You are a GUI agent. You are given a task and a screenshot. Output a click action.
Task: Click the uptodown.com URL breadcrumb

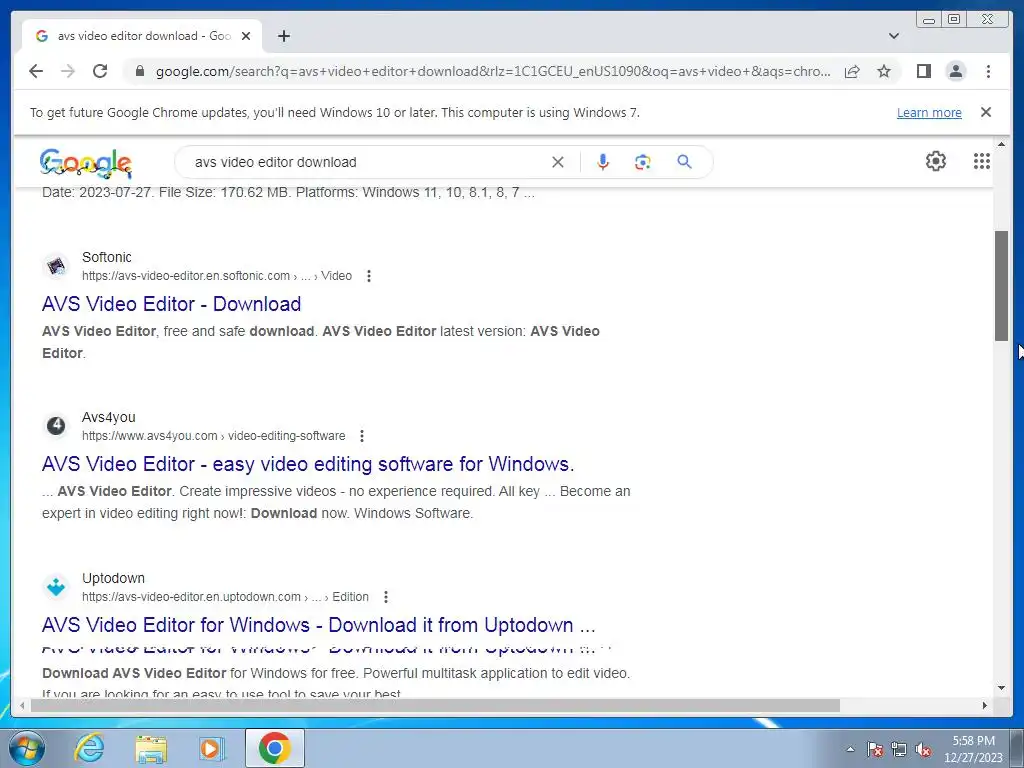click(225, 597)
